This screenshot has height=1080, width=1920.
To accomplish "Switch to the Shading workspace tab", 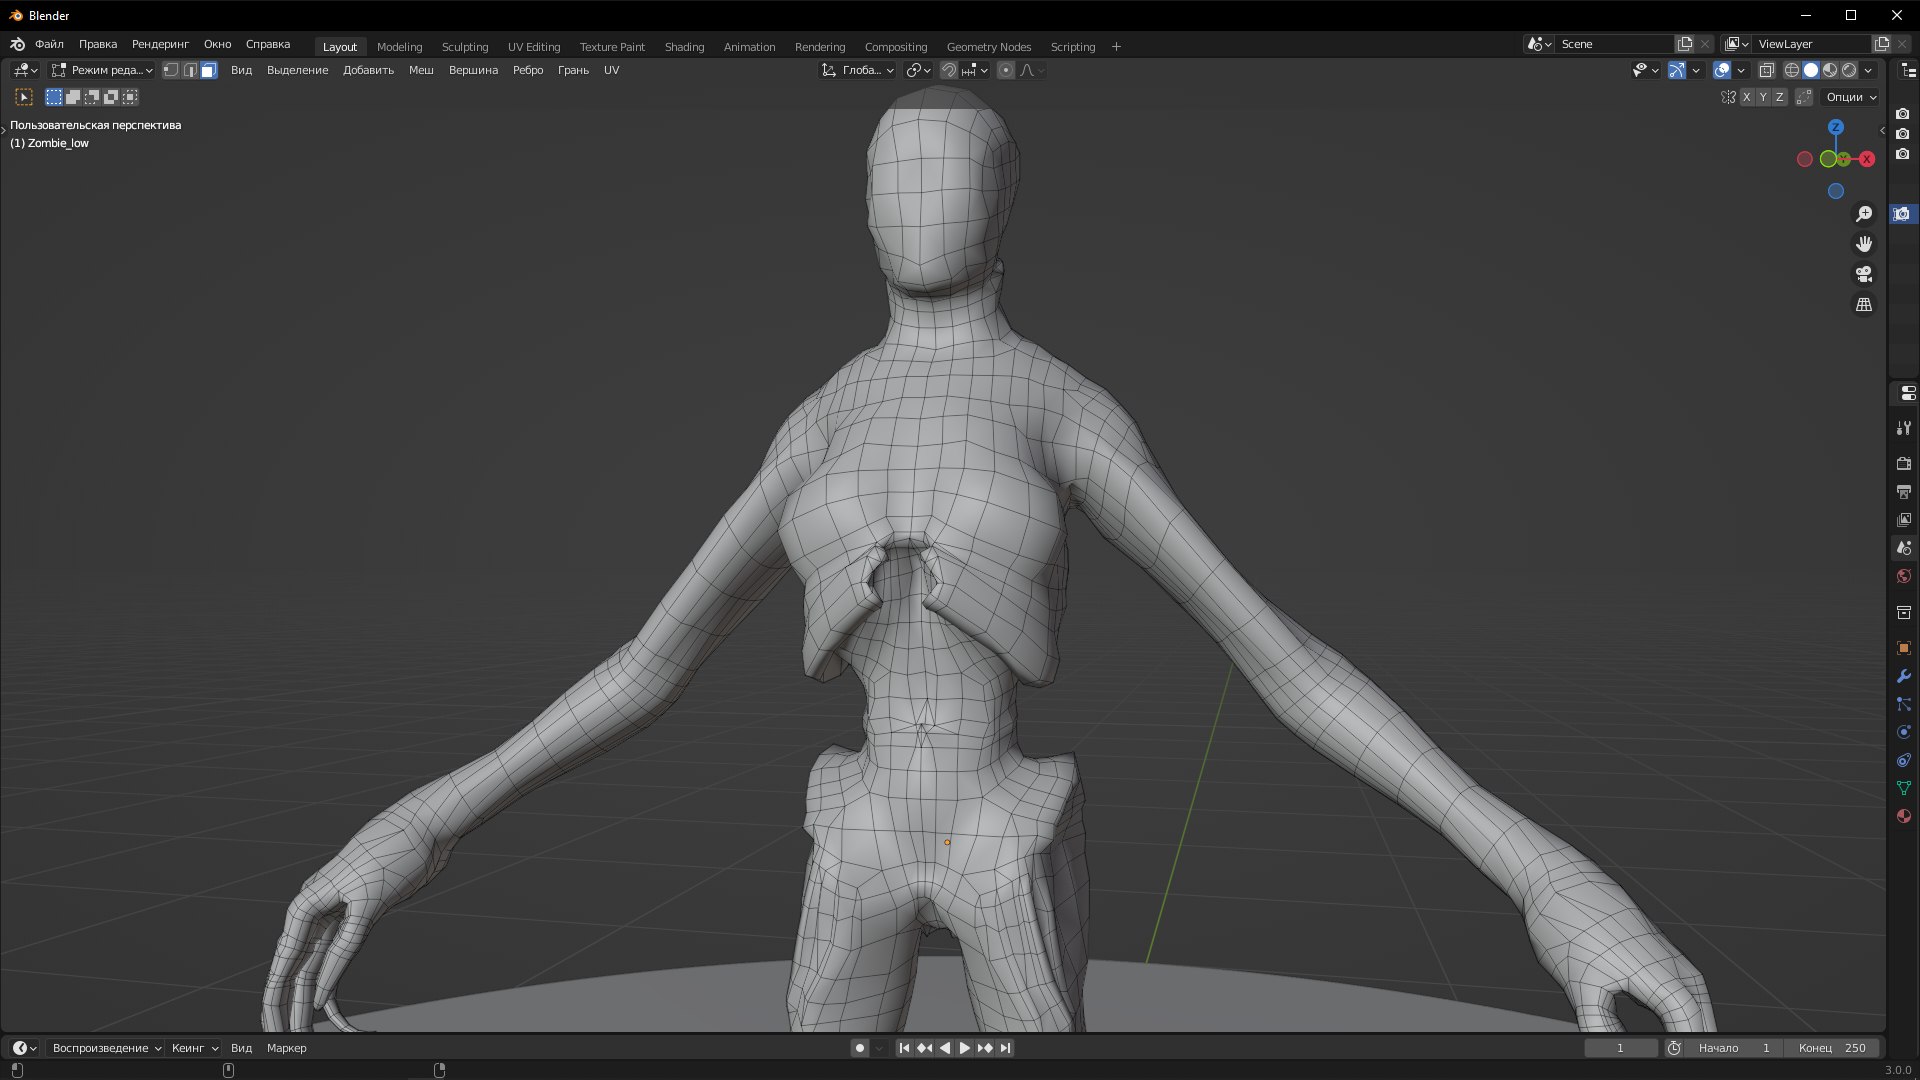I will (x=684, y=47).
